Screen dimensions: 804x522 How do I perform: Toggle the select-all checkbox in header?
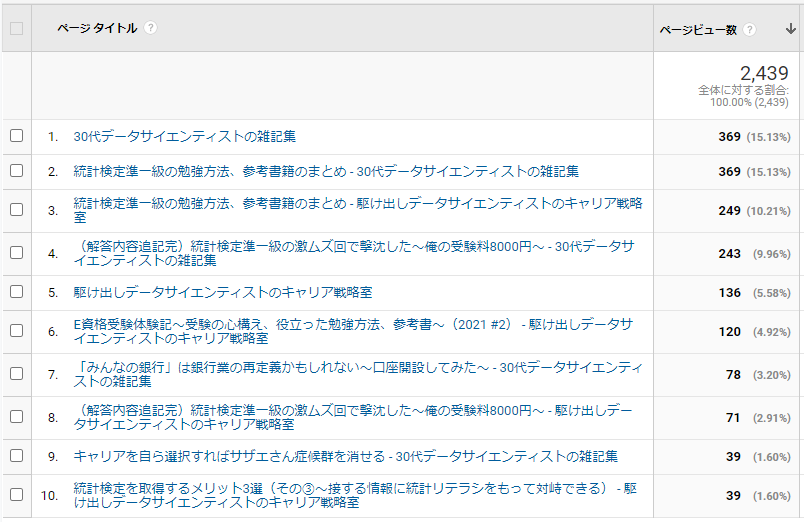pyautogui.click(x=16, y=29)
